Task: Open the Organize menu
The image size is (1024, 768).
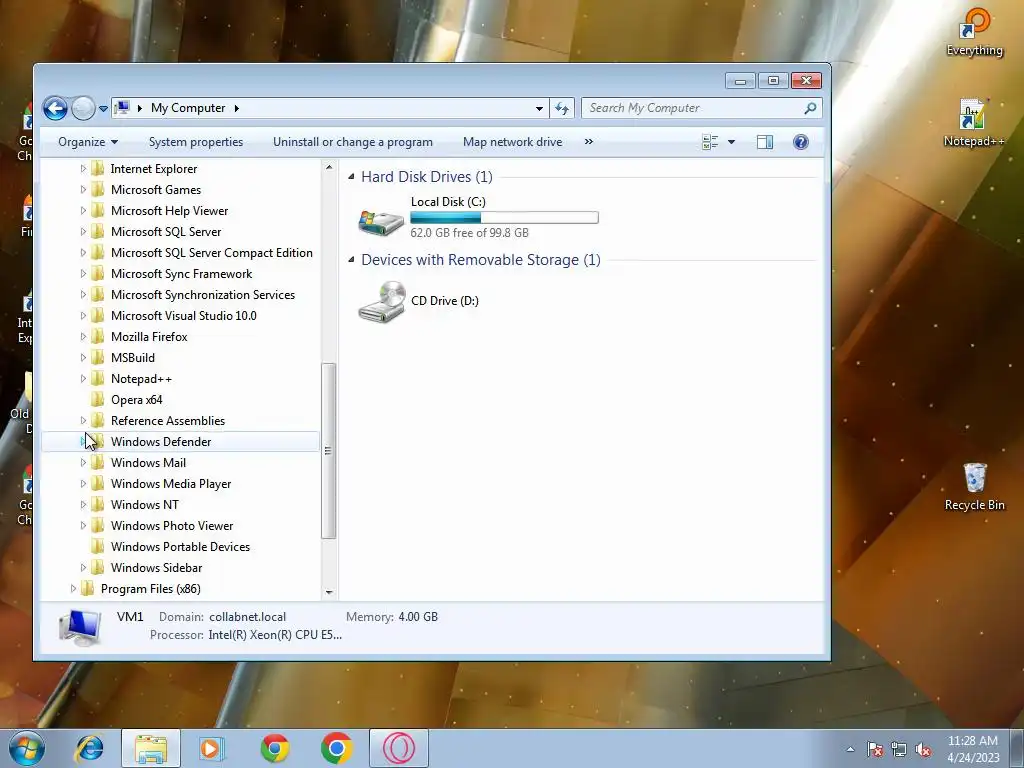Action: (x=88, y=142)
